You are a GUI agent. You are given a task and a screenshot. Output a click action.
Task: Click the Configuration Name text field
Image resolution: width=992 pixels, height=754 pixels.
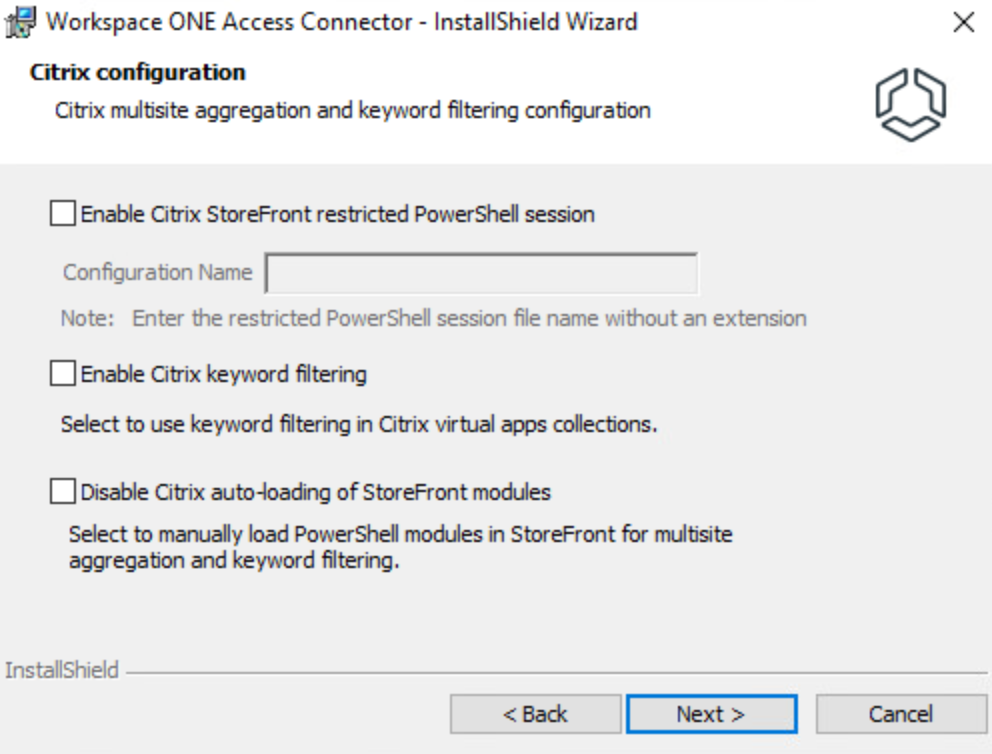[x=481, y=273]
